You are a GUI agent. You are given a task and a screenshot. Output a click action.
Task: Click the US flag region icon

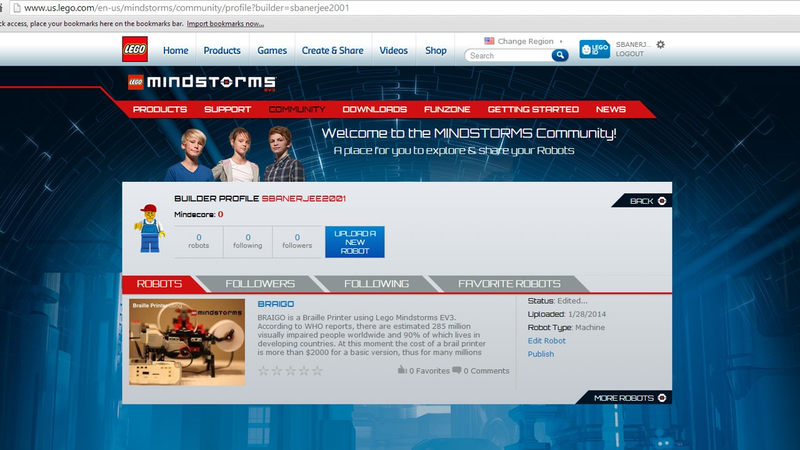[x=489, y=41]
